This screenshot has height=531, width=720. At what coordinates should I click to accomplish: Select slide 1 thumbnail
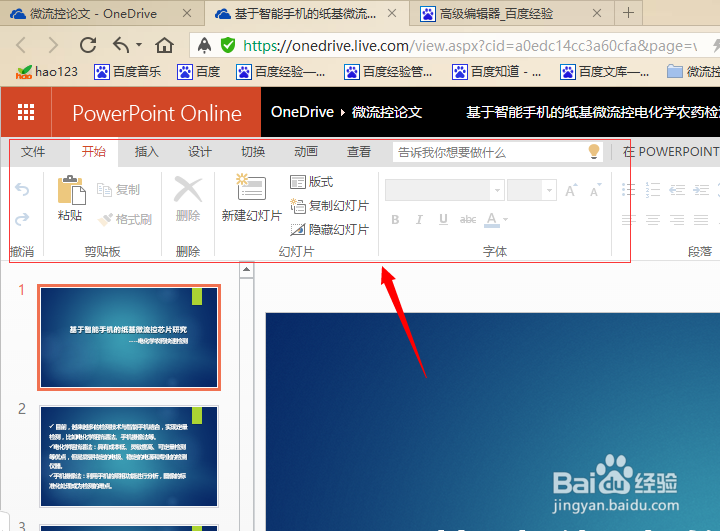[x=129, y=338]
